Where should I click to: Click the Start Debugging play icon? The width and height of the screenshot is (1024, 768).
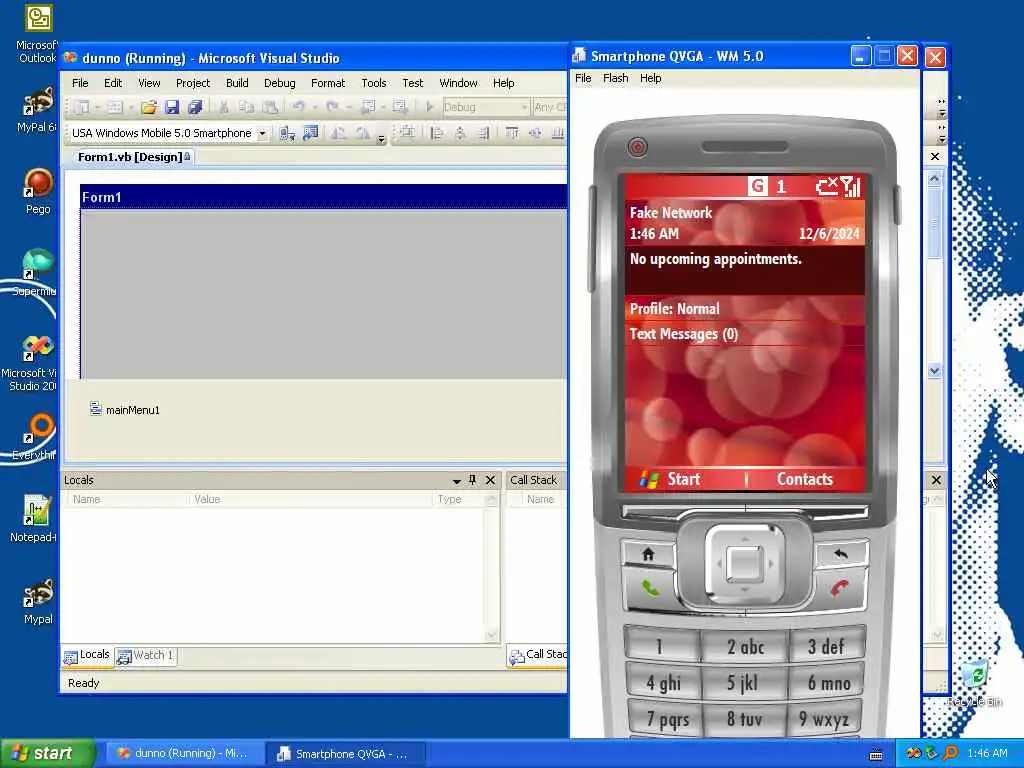click(430, 106)
